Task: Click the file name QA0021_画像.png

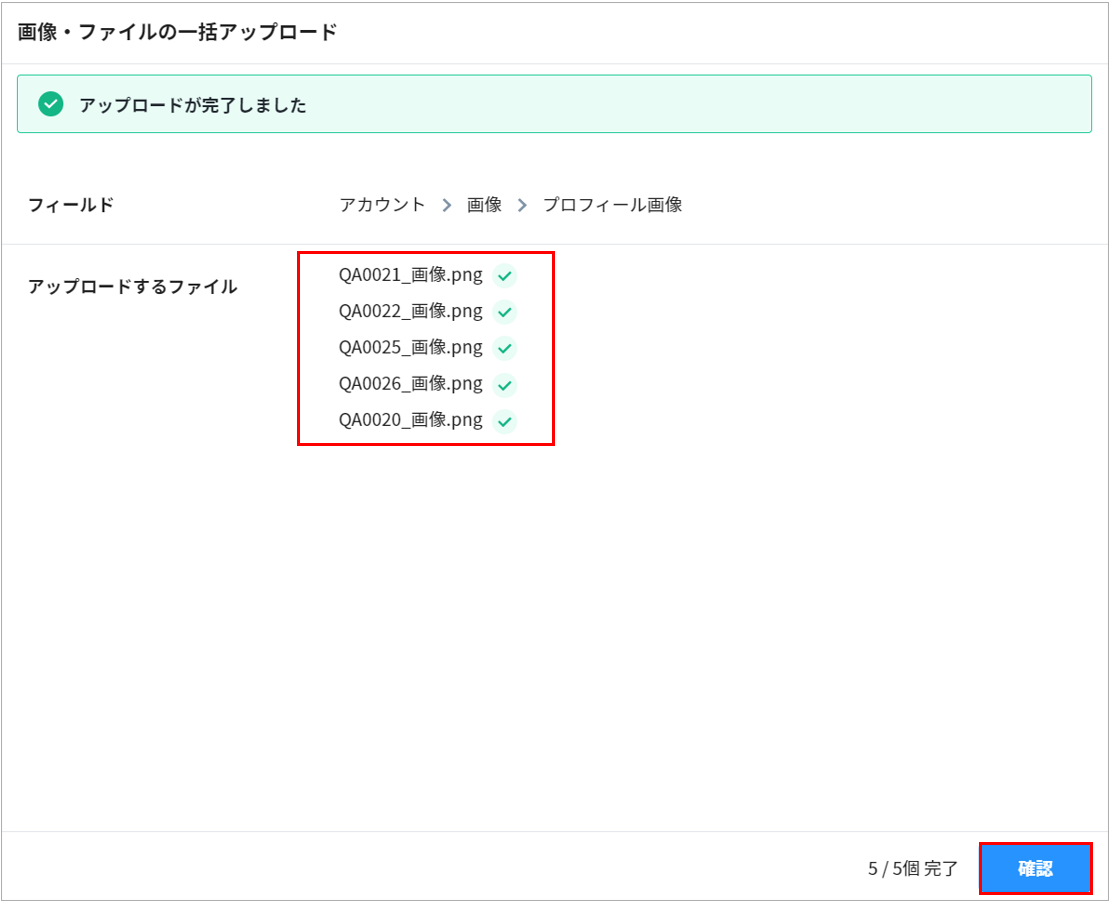Action: coord(410,276)
